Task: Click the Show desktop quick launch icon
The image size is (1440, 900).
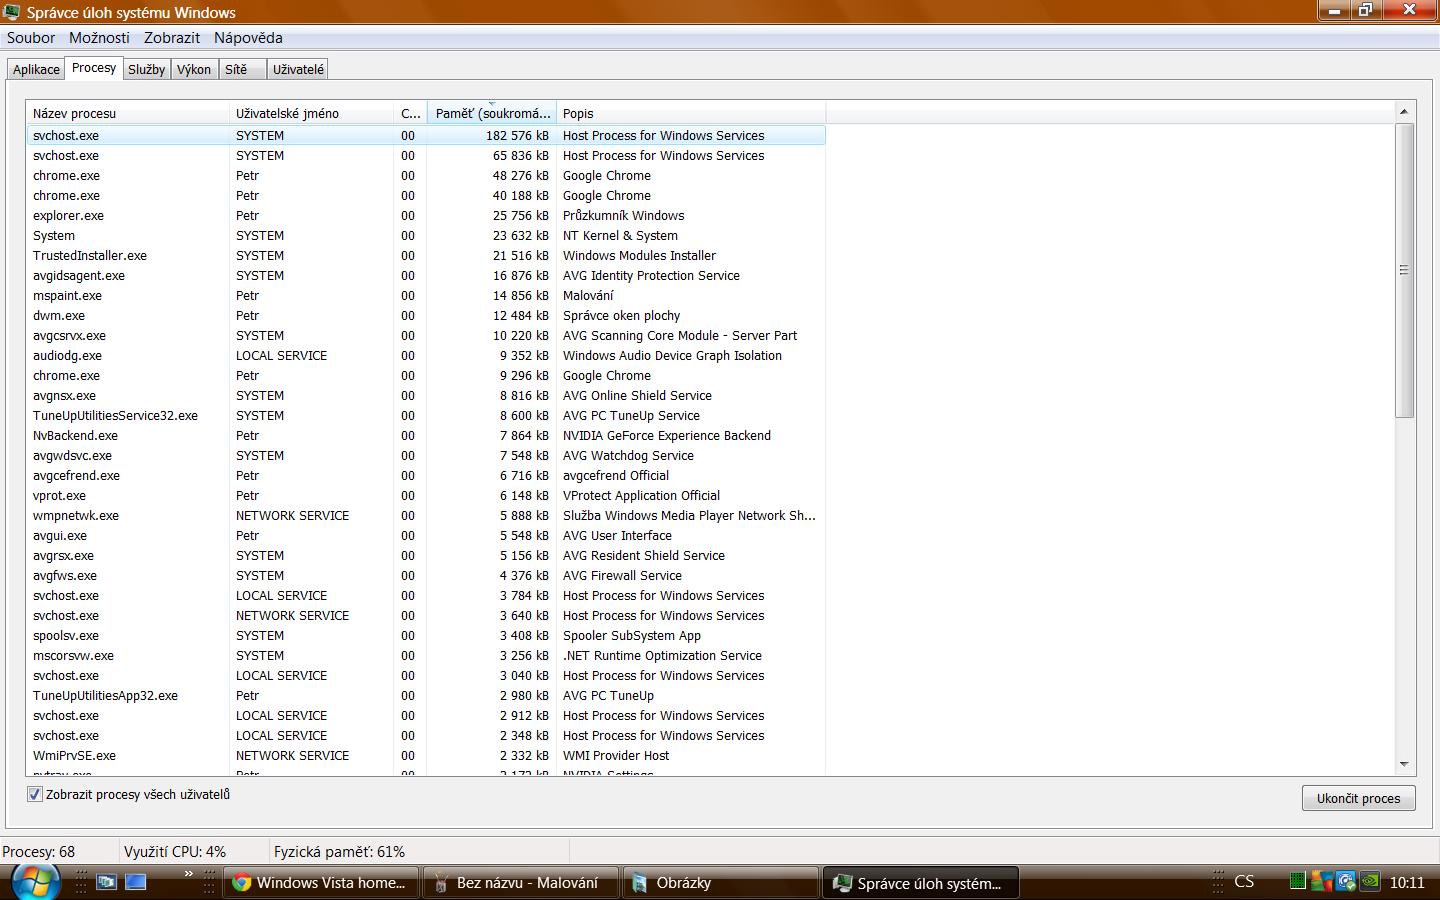Action: click(136, 882)
